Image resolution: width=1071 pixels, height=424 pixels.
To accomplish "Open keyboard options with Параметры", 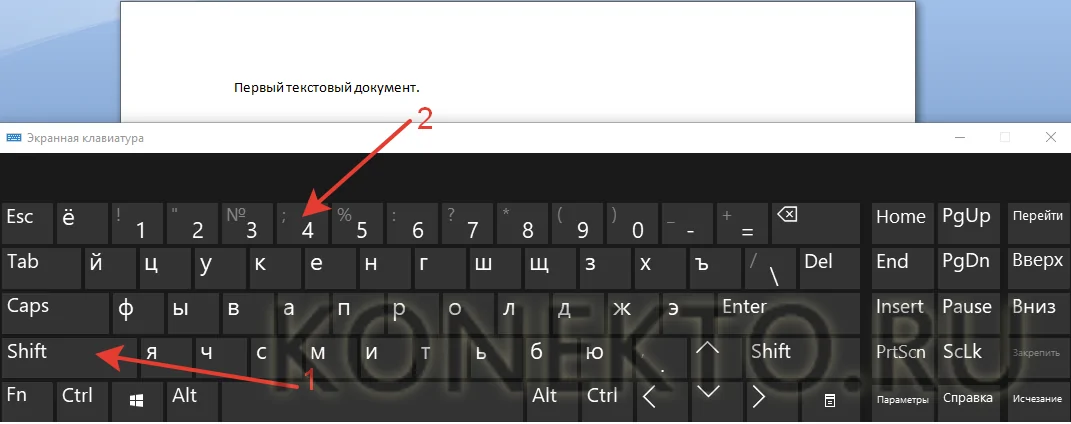I will 902,401.
